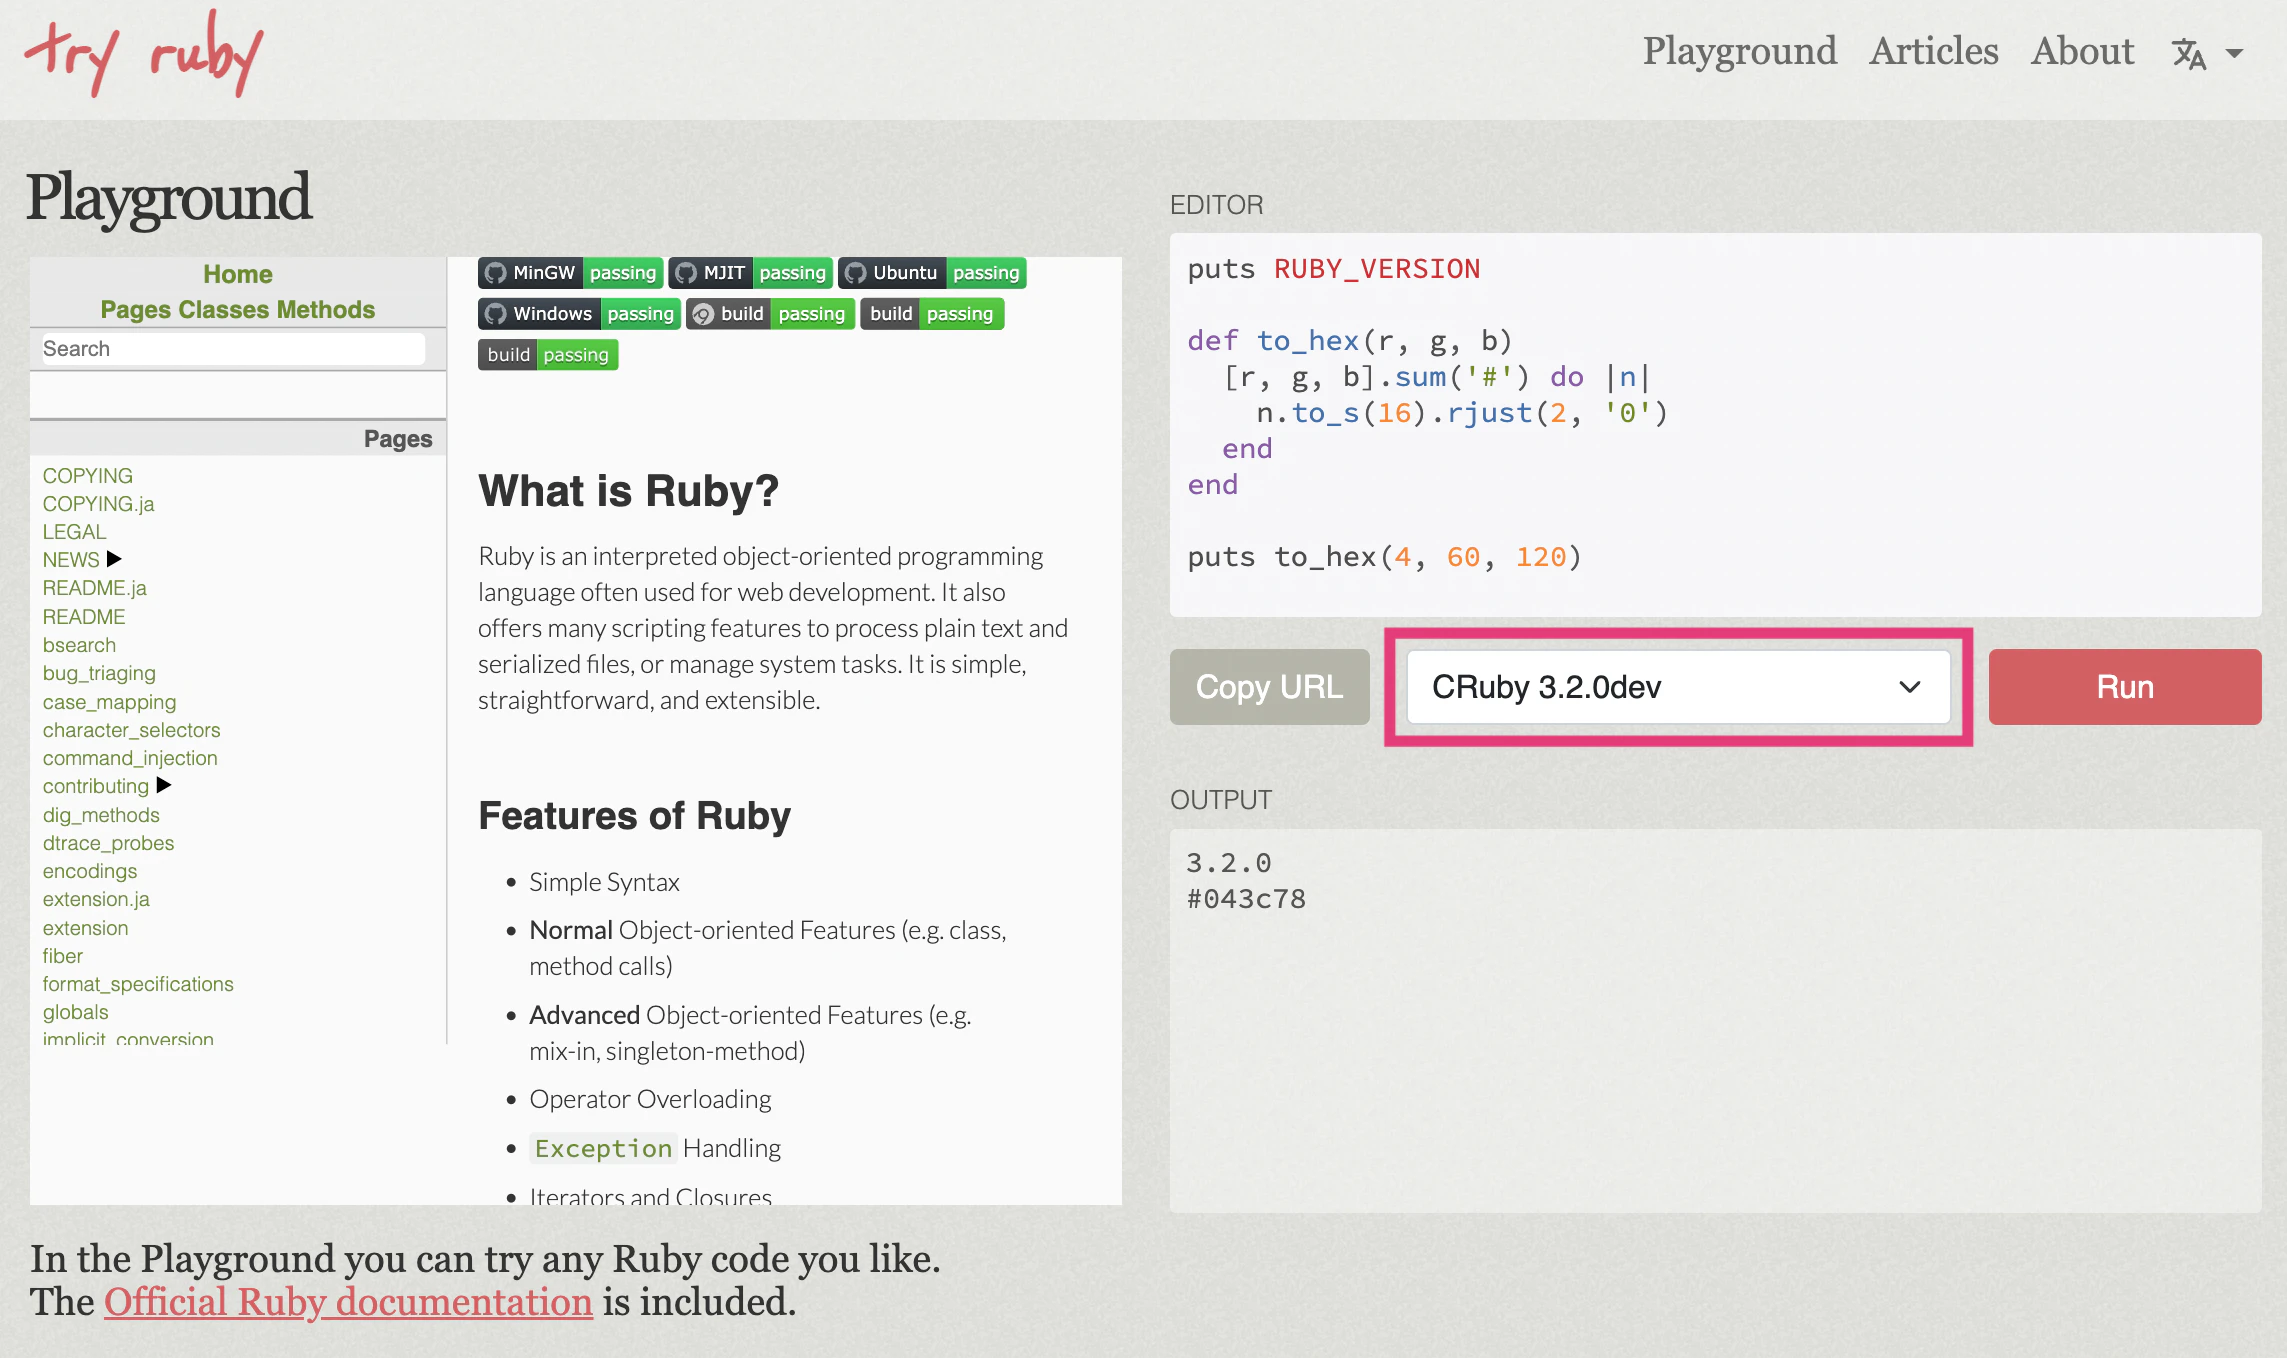Viewport: 2287px width, 1358px height.
Task: Open the LEGAL page
Action: [x=74, y=532]
